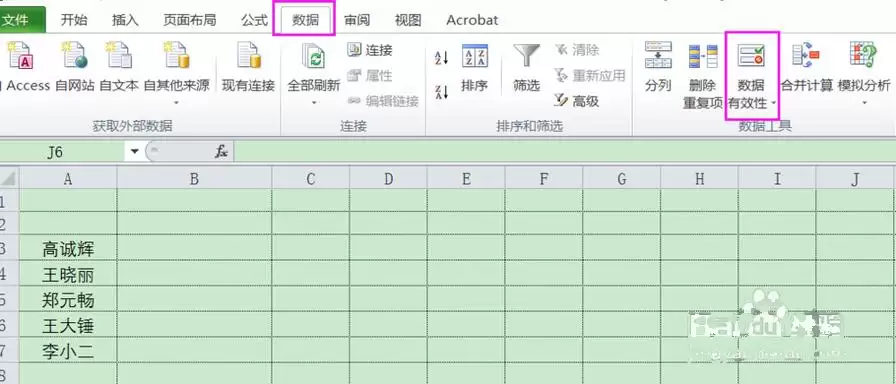Open the Acrobat ribbon tab
Screen dimensions: 896x384
pyautogui.click(x=472, y=20)
